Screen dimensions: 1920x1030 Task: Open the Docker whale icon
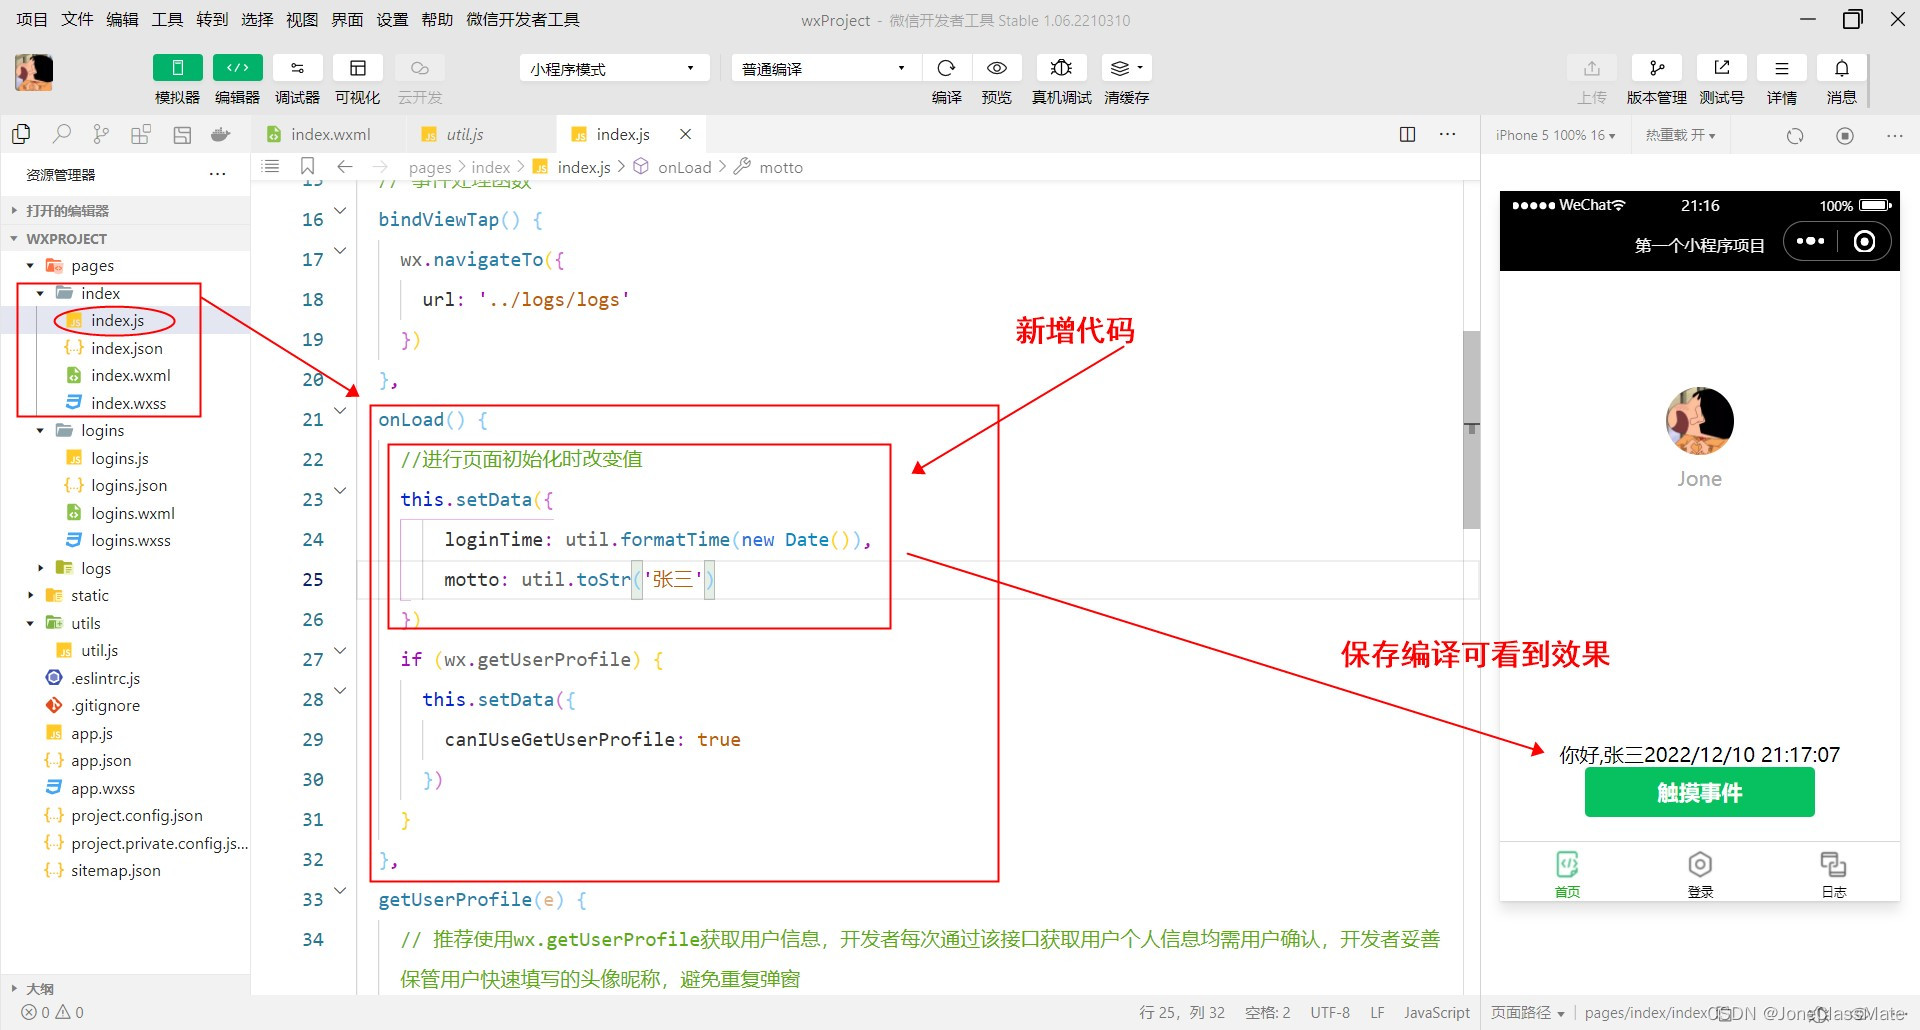coord(221,134)
